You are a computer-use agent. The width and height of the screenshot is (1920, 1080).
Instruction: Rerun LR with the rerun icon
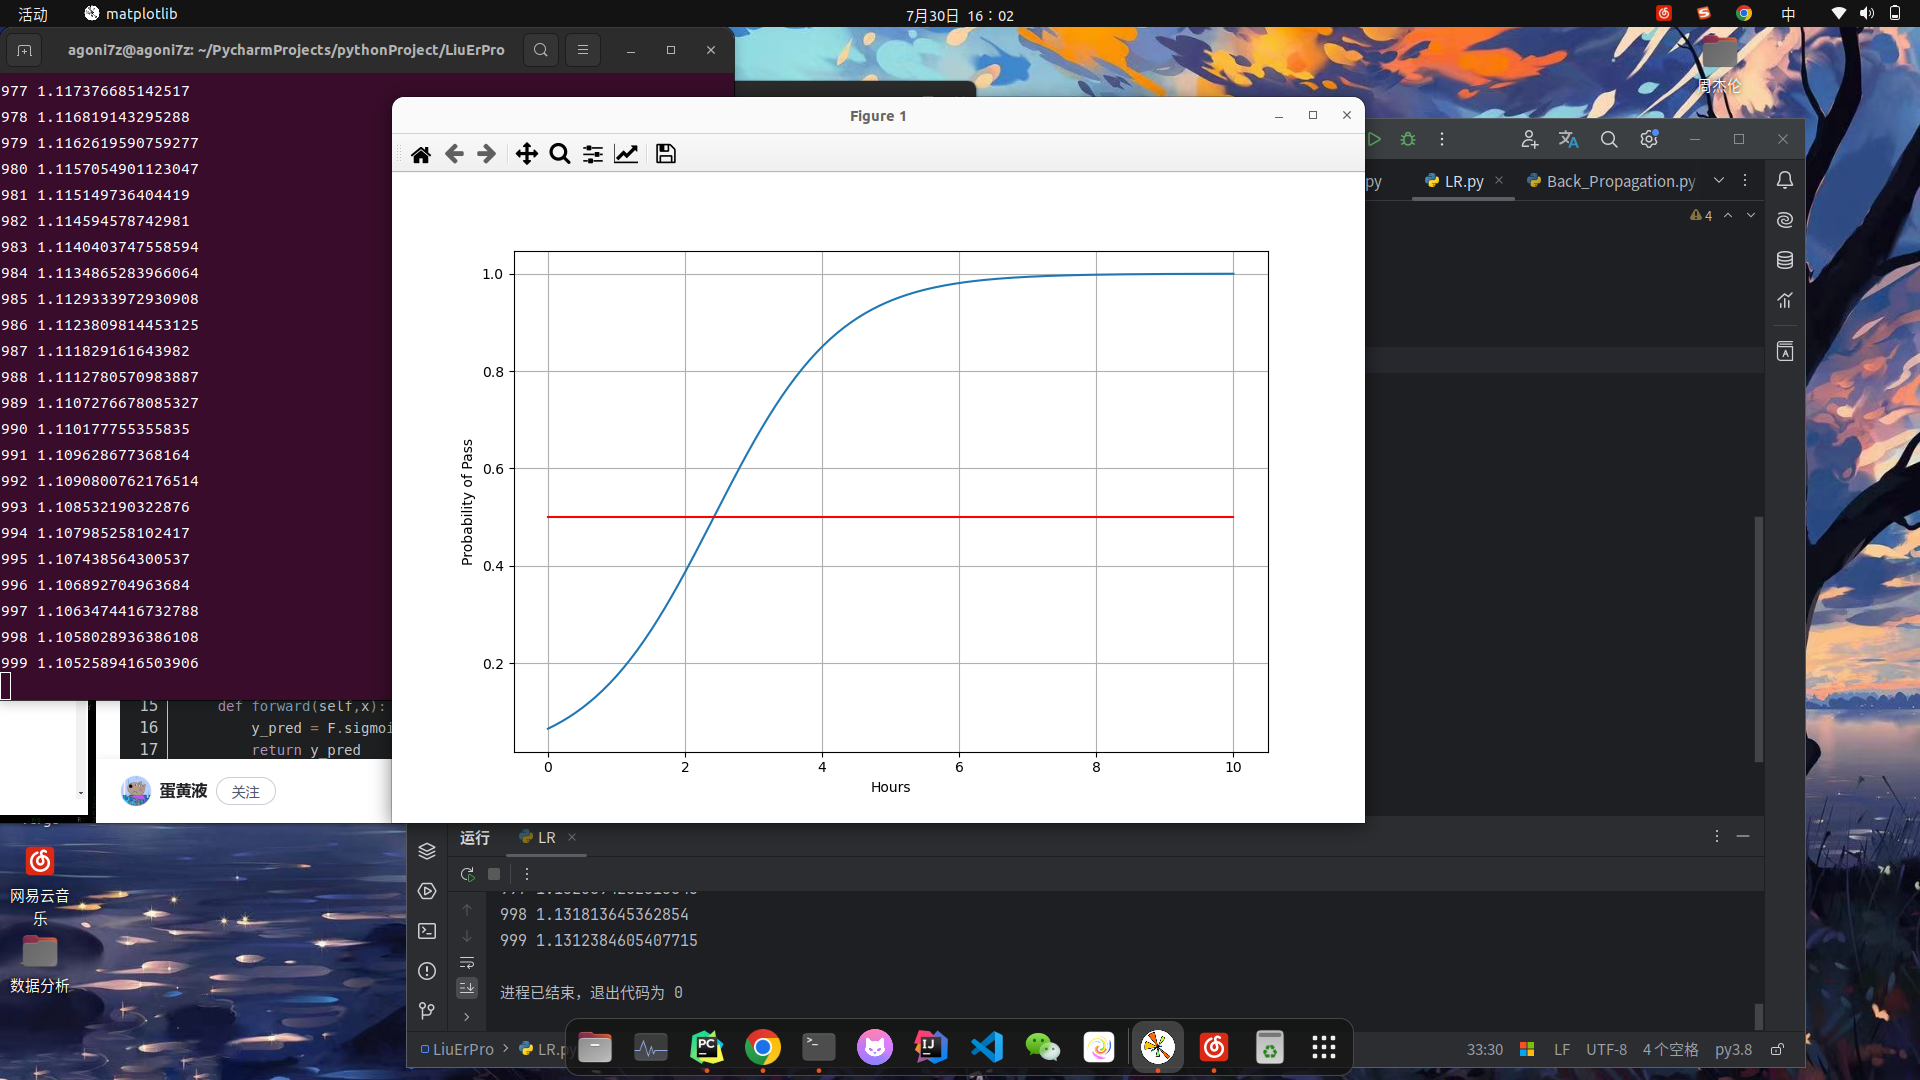coord(467,874)
